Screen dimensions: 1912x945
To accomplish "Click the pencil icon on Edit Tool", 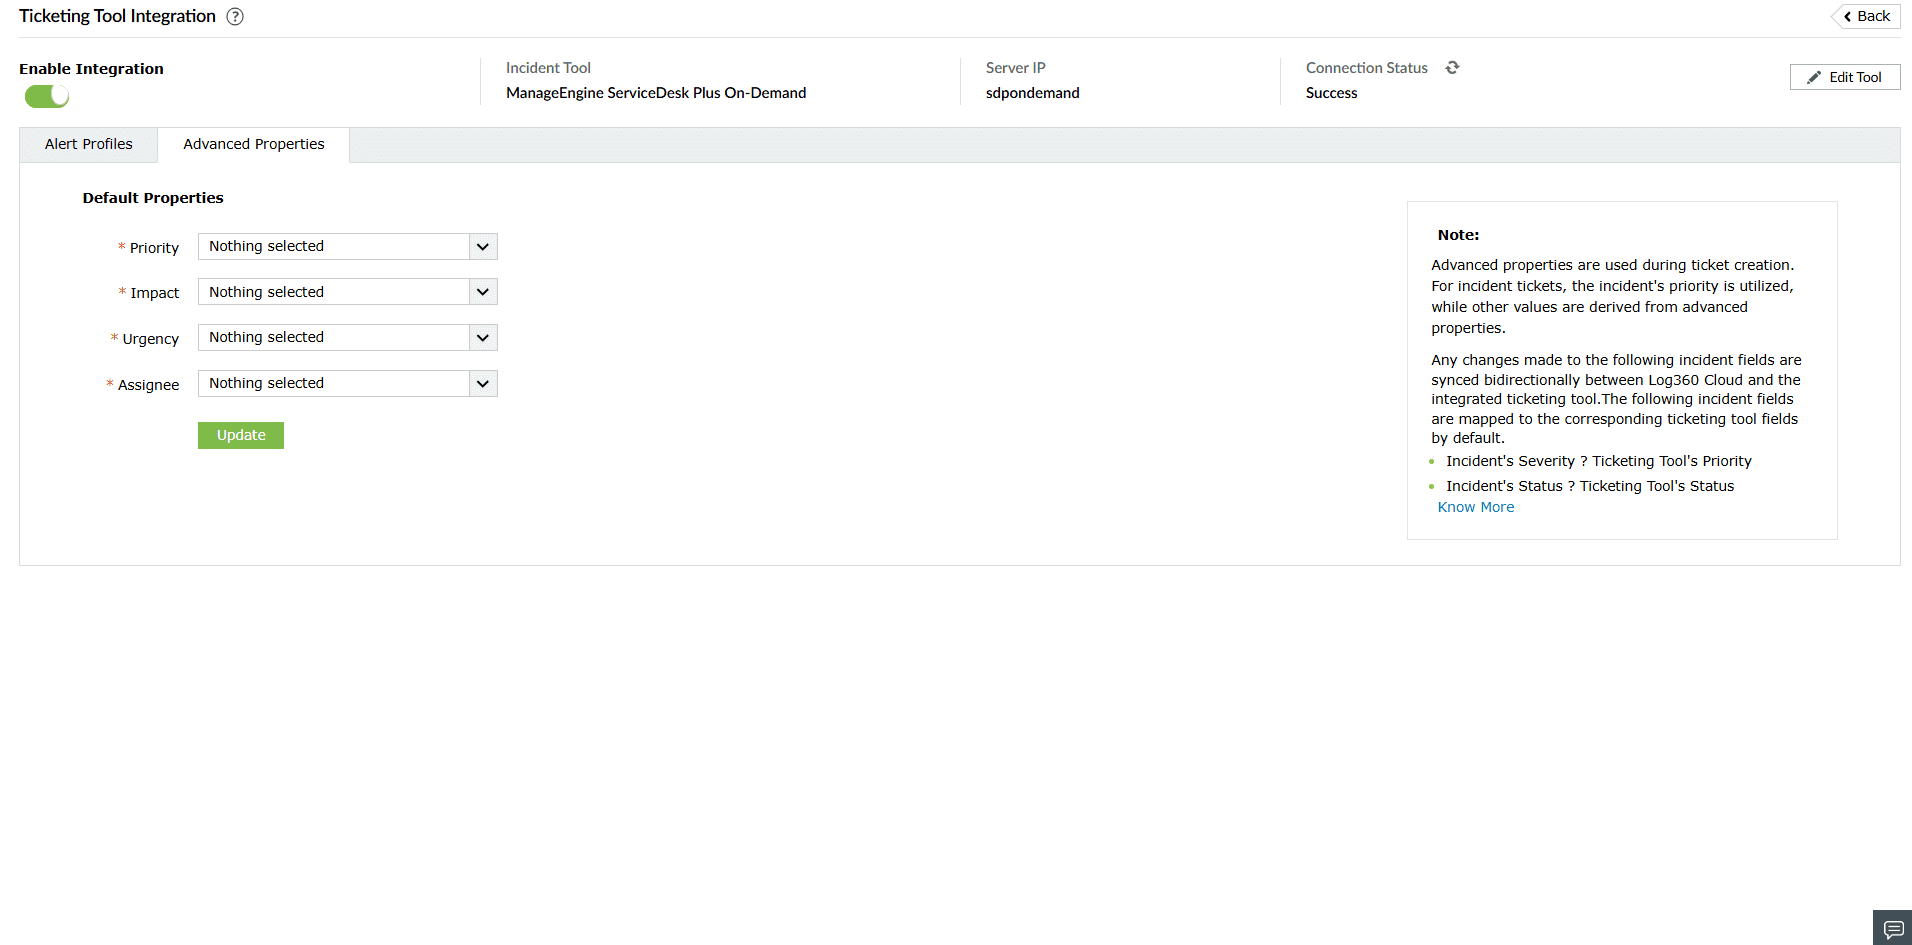I will 1814,77.
